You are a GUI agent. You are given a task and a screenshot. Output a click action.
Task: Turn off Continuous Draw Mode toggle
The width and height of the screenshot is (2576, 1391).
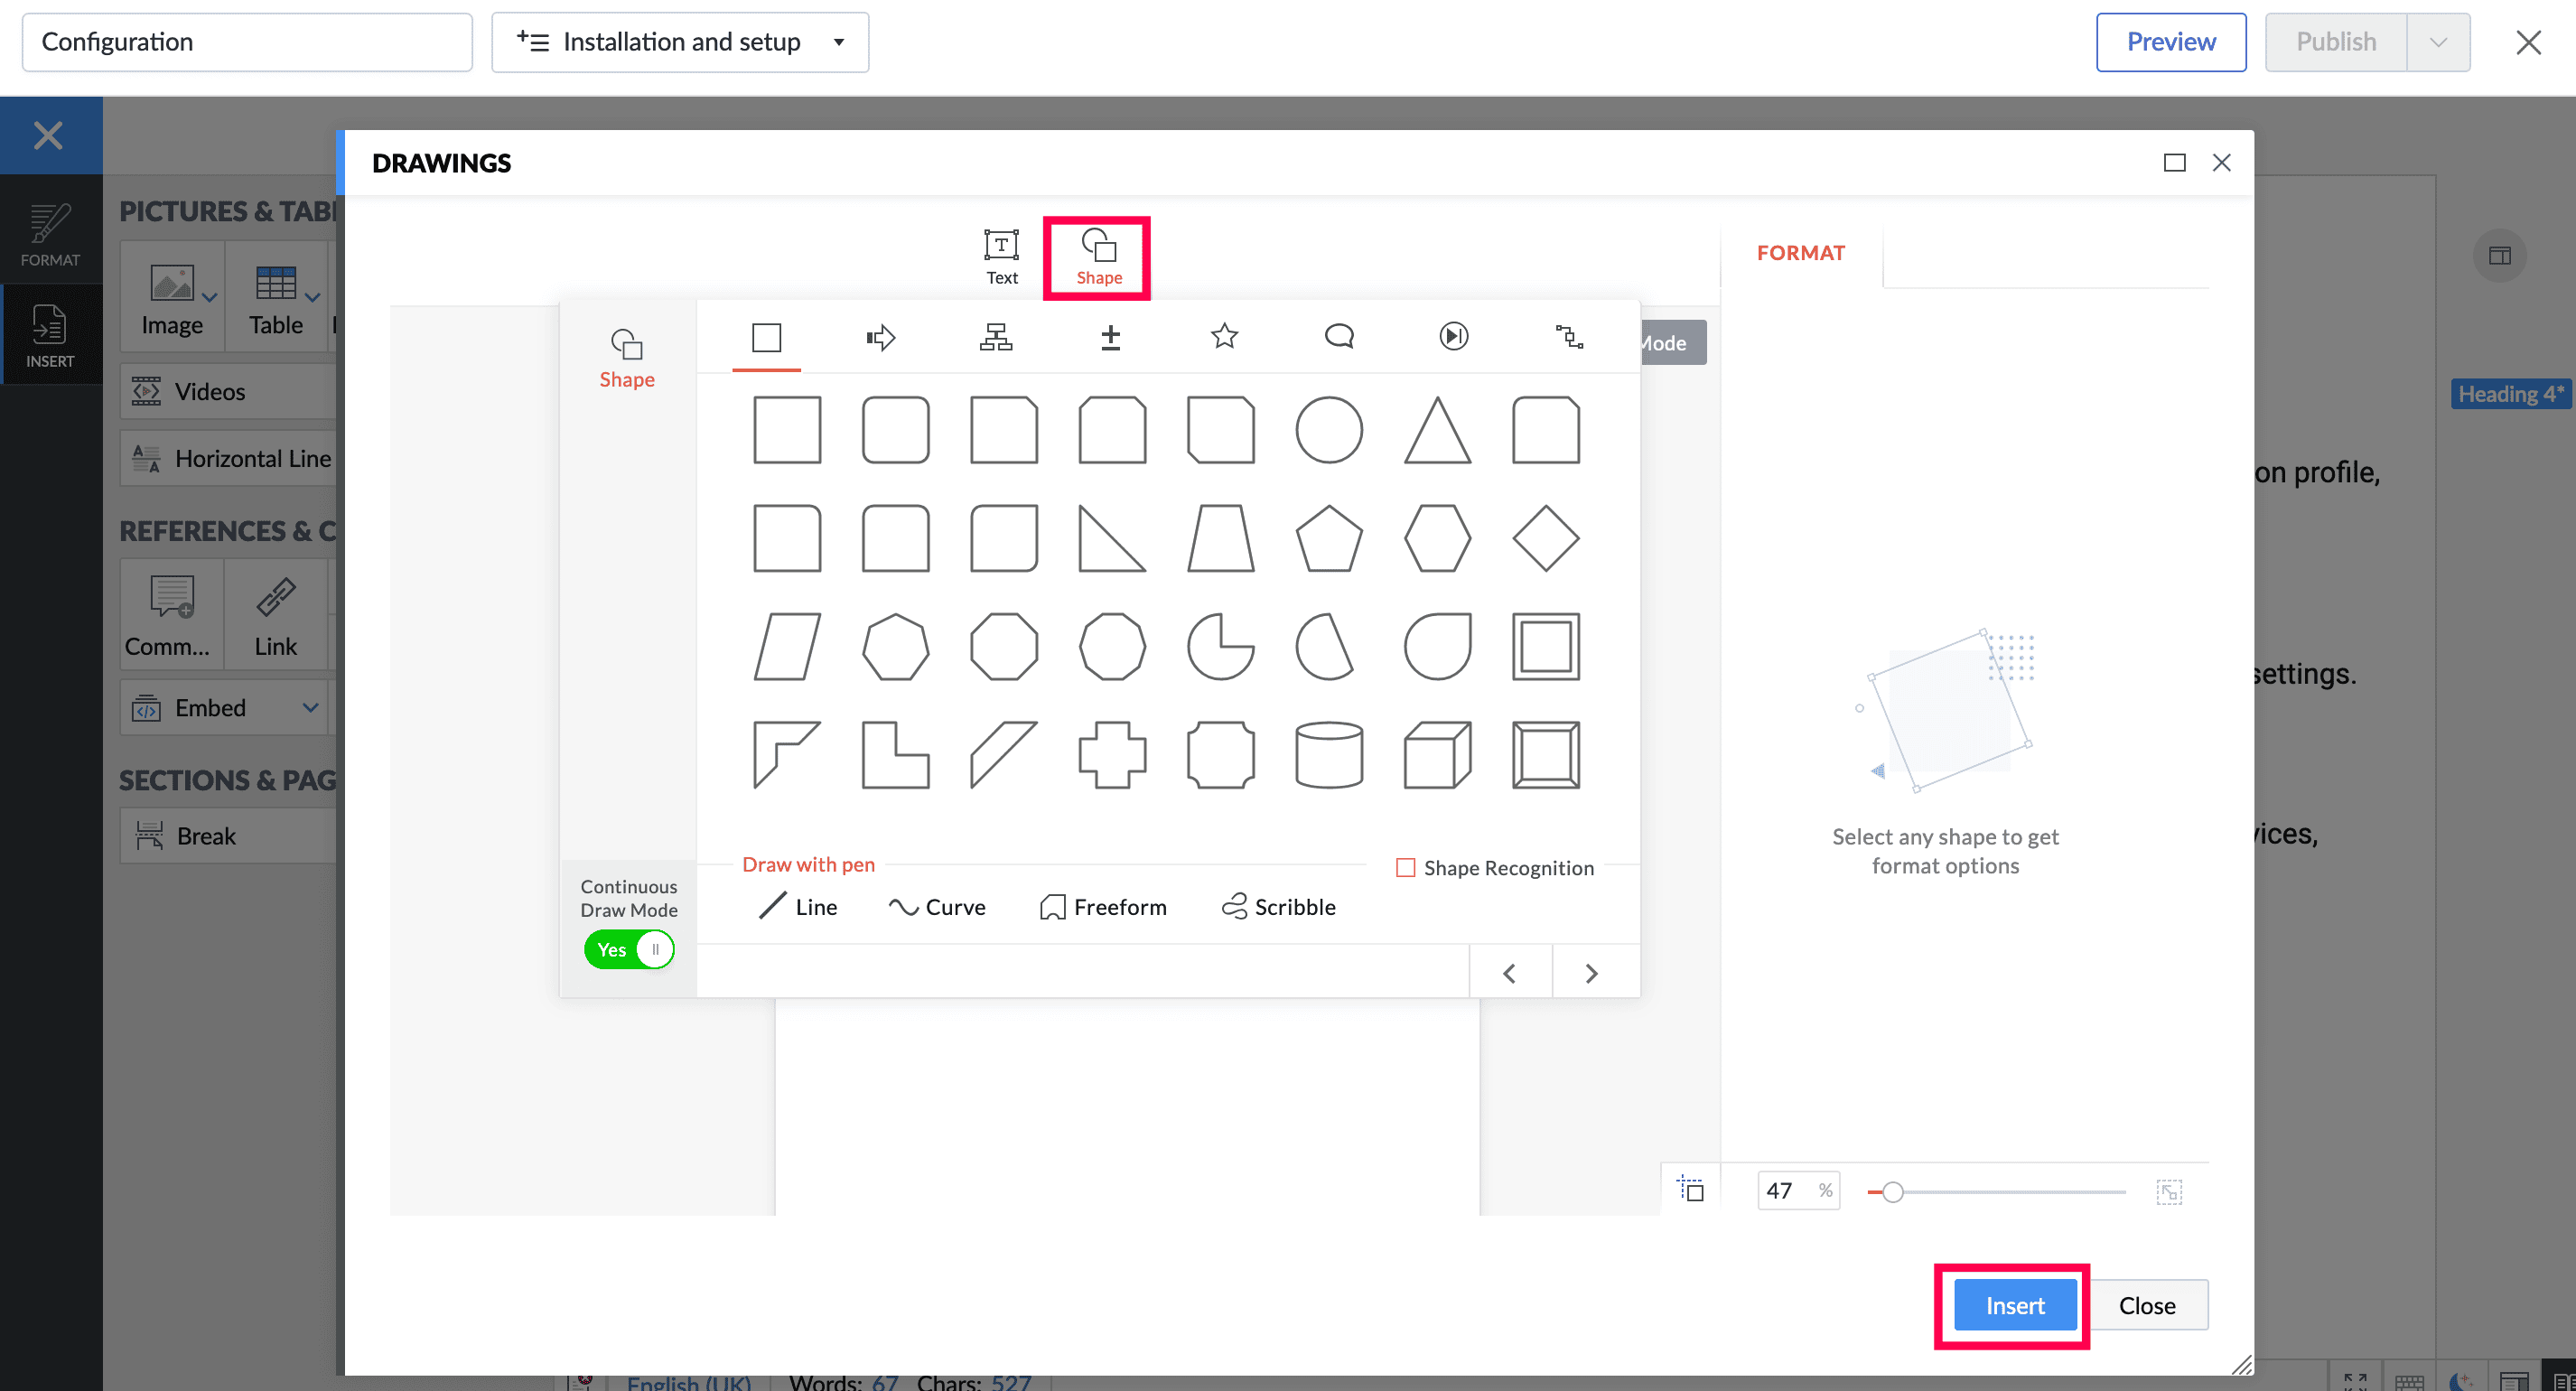(x=629, y=949)
